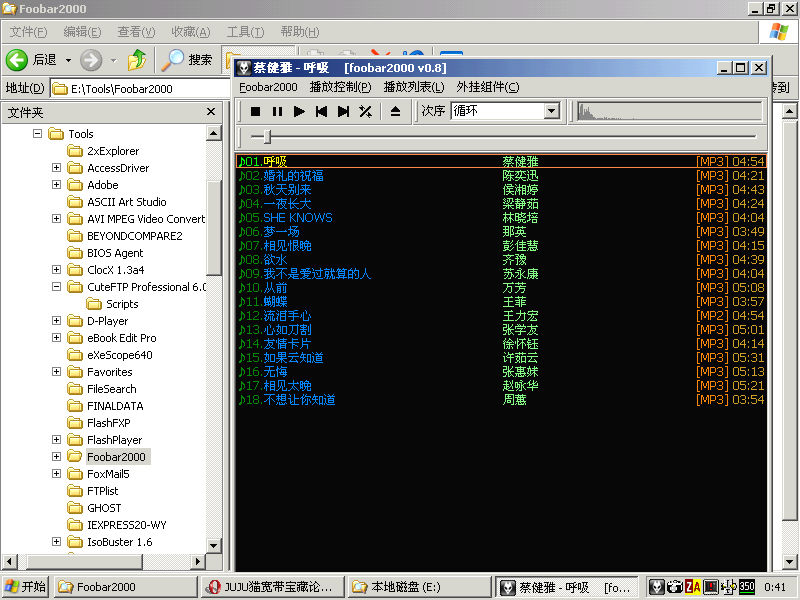Open the playback order dropdown
This screenshot has width=800, height=600.
point(551,111)
